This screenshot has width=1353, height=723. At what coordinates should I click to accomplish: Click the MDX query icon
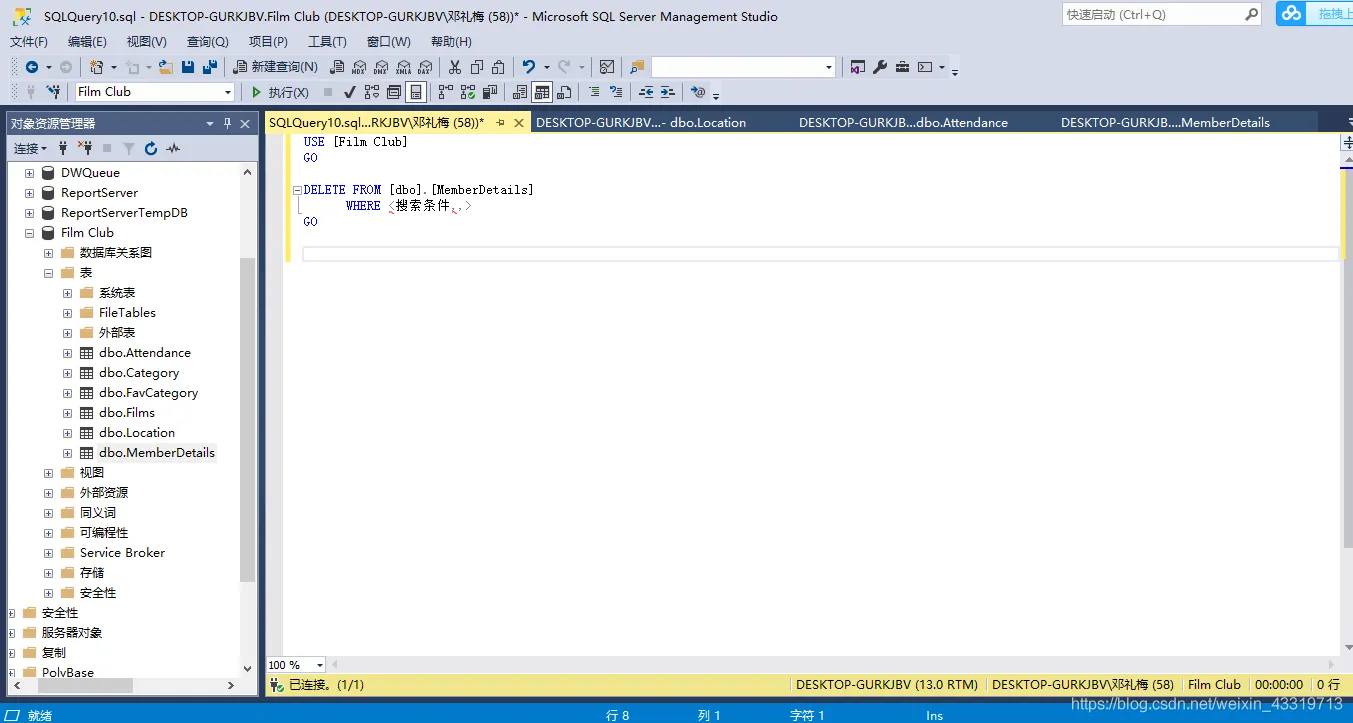click(359, 67)
